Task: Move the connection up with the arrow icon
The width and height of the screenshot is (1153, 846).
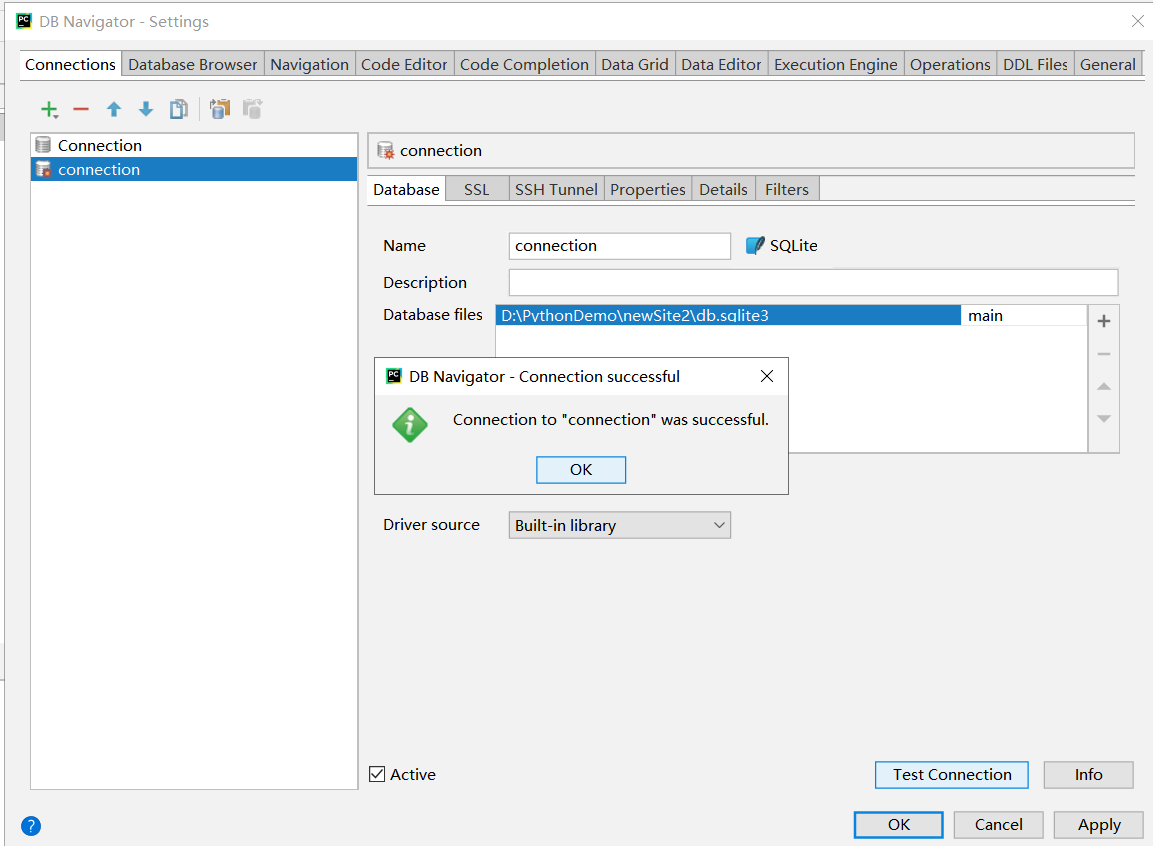Action: pyautogui.click(x=113, y=109)
